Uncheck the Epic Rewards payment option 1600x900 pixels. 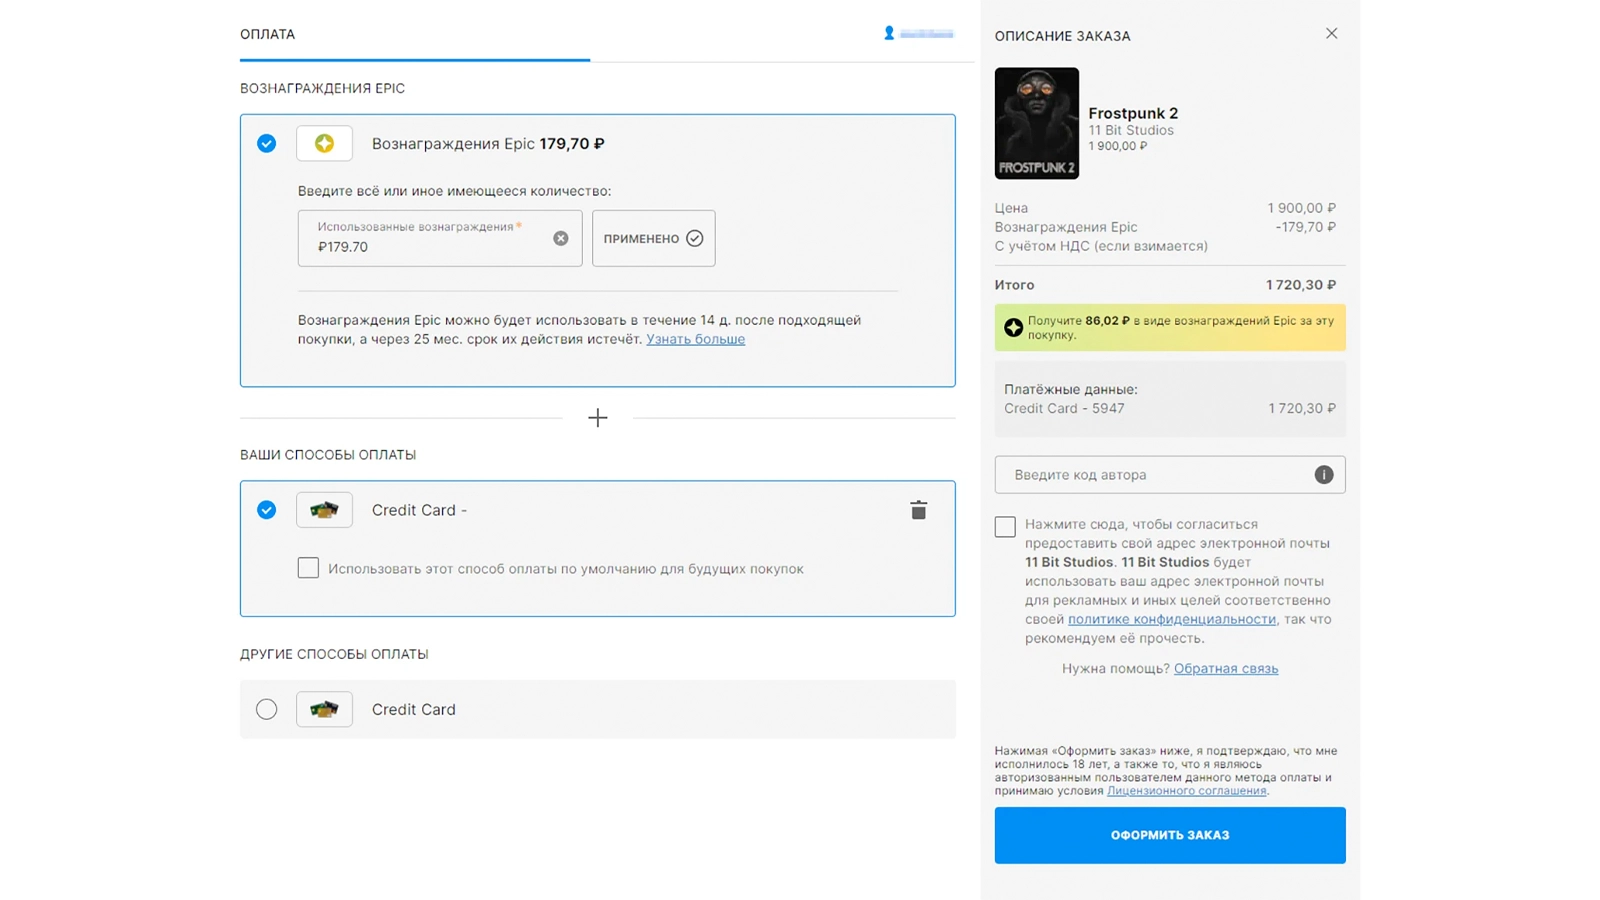point(266,144)
